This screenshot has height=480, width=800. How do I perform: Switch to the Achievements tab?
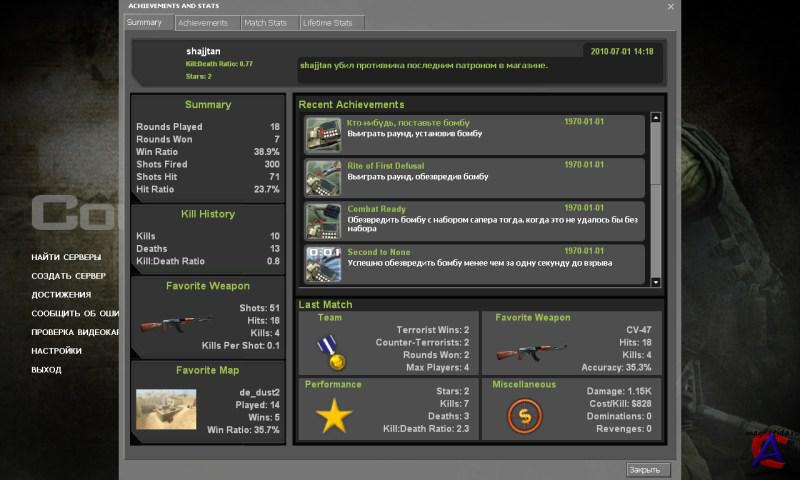pyautogui.click(x=203, y=22)
